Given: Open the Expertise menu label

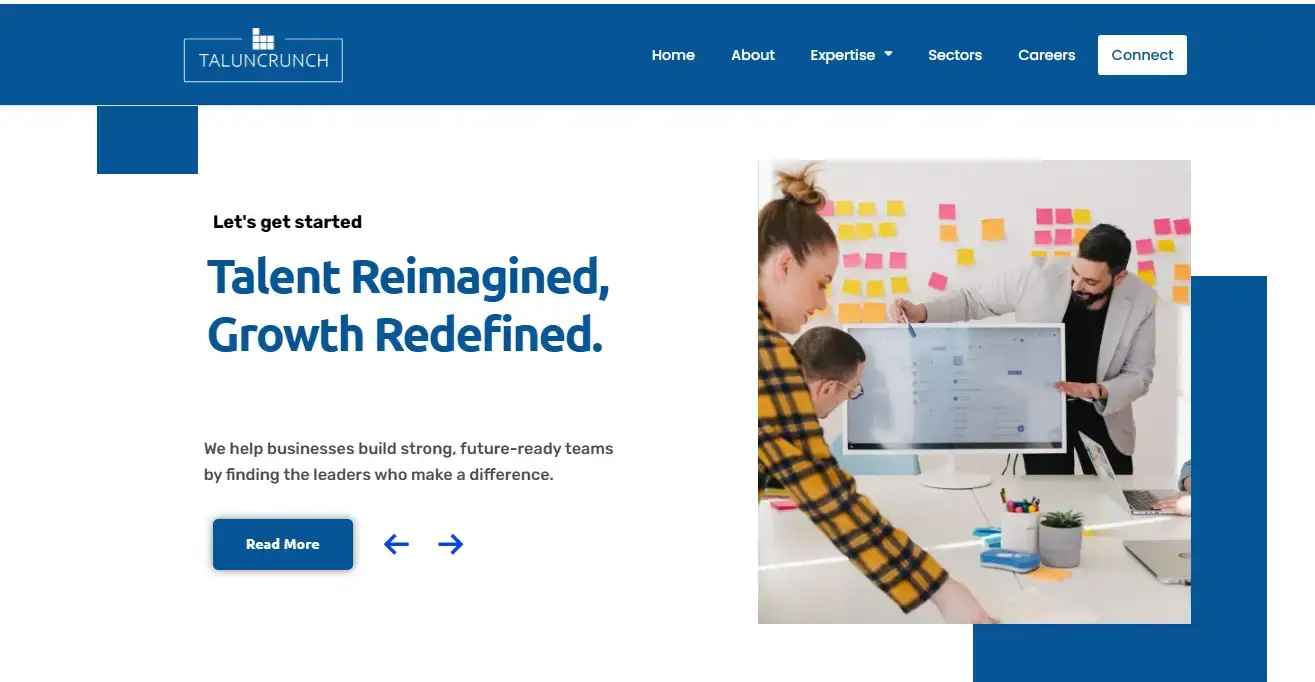Looking at the screenshot, I should point(842,55).
